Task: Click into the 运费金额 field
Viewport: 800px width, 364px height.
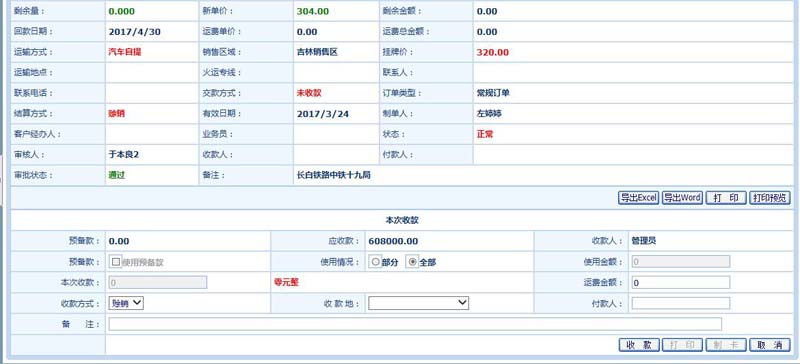Action: (x=681, y=282)
